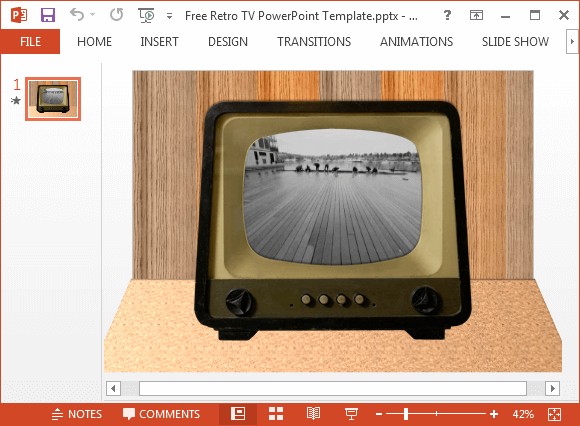Open Ribbon Display Options button

pos(476,15)
